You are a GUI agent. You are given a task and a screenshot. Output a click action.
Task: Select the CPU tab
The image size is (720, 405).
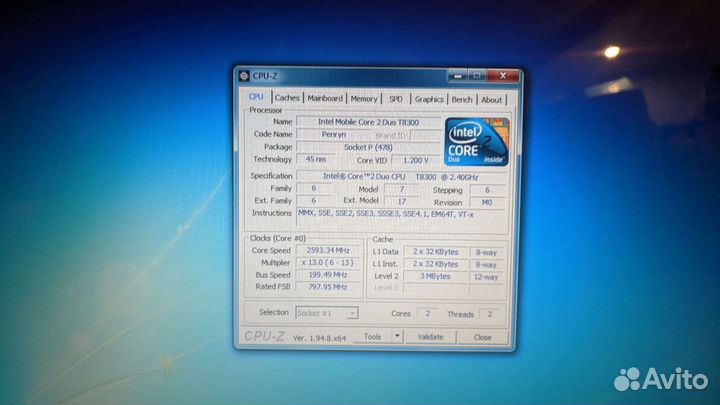(256, 97)
